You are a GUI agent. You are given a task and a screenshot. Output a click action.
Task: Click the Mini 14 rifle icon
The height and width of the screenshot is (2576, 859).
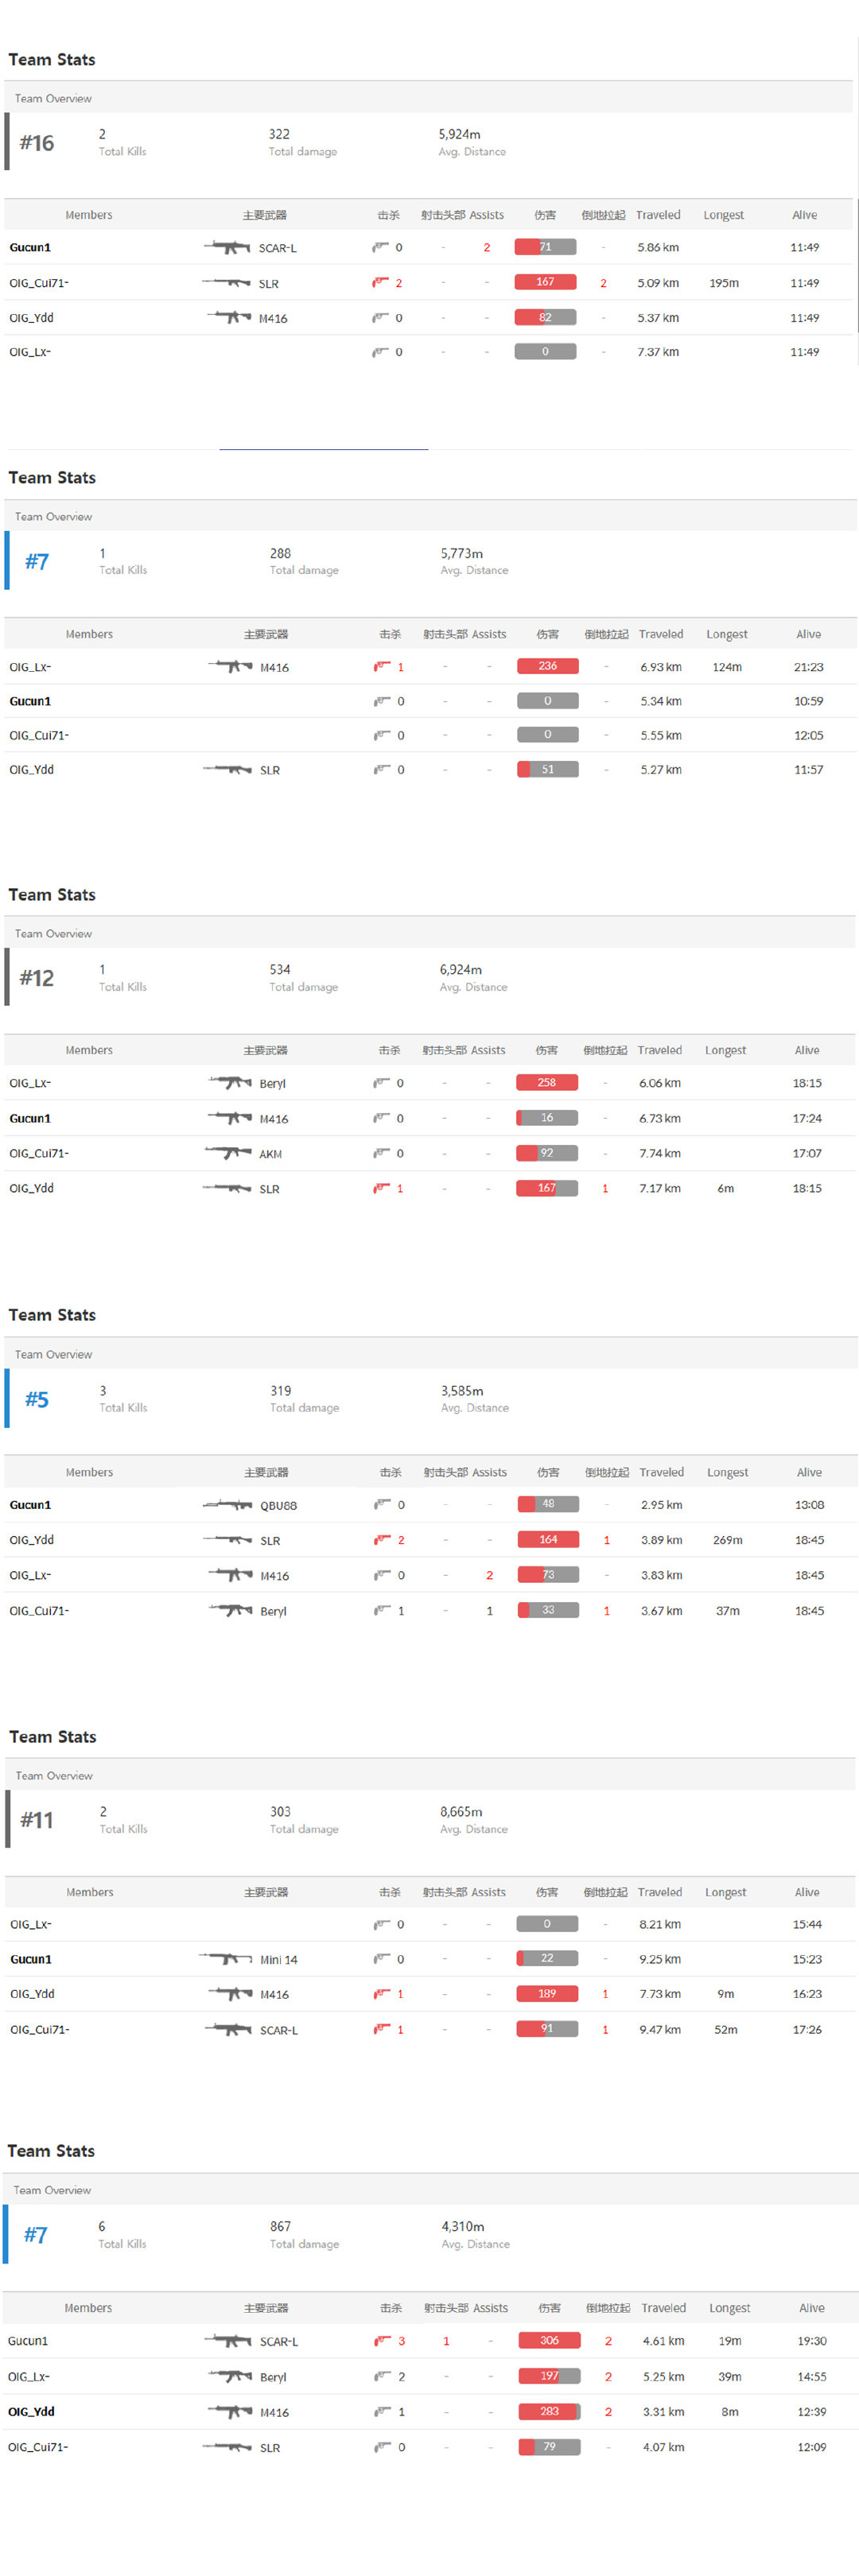[x=225, y=1958]
